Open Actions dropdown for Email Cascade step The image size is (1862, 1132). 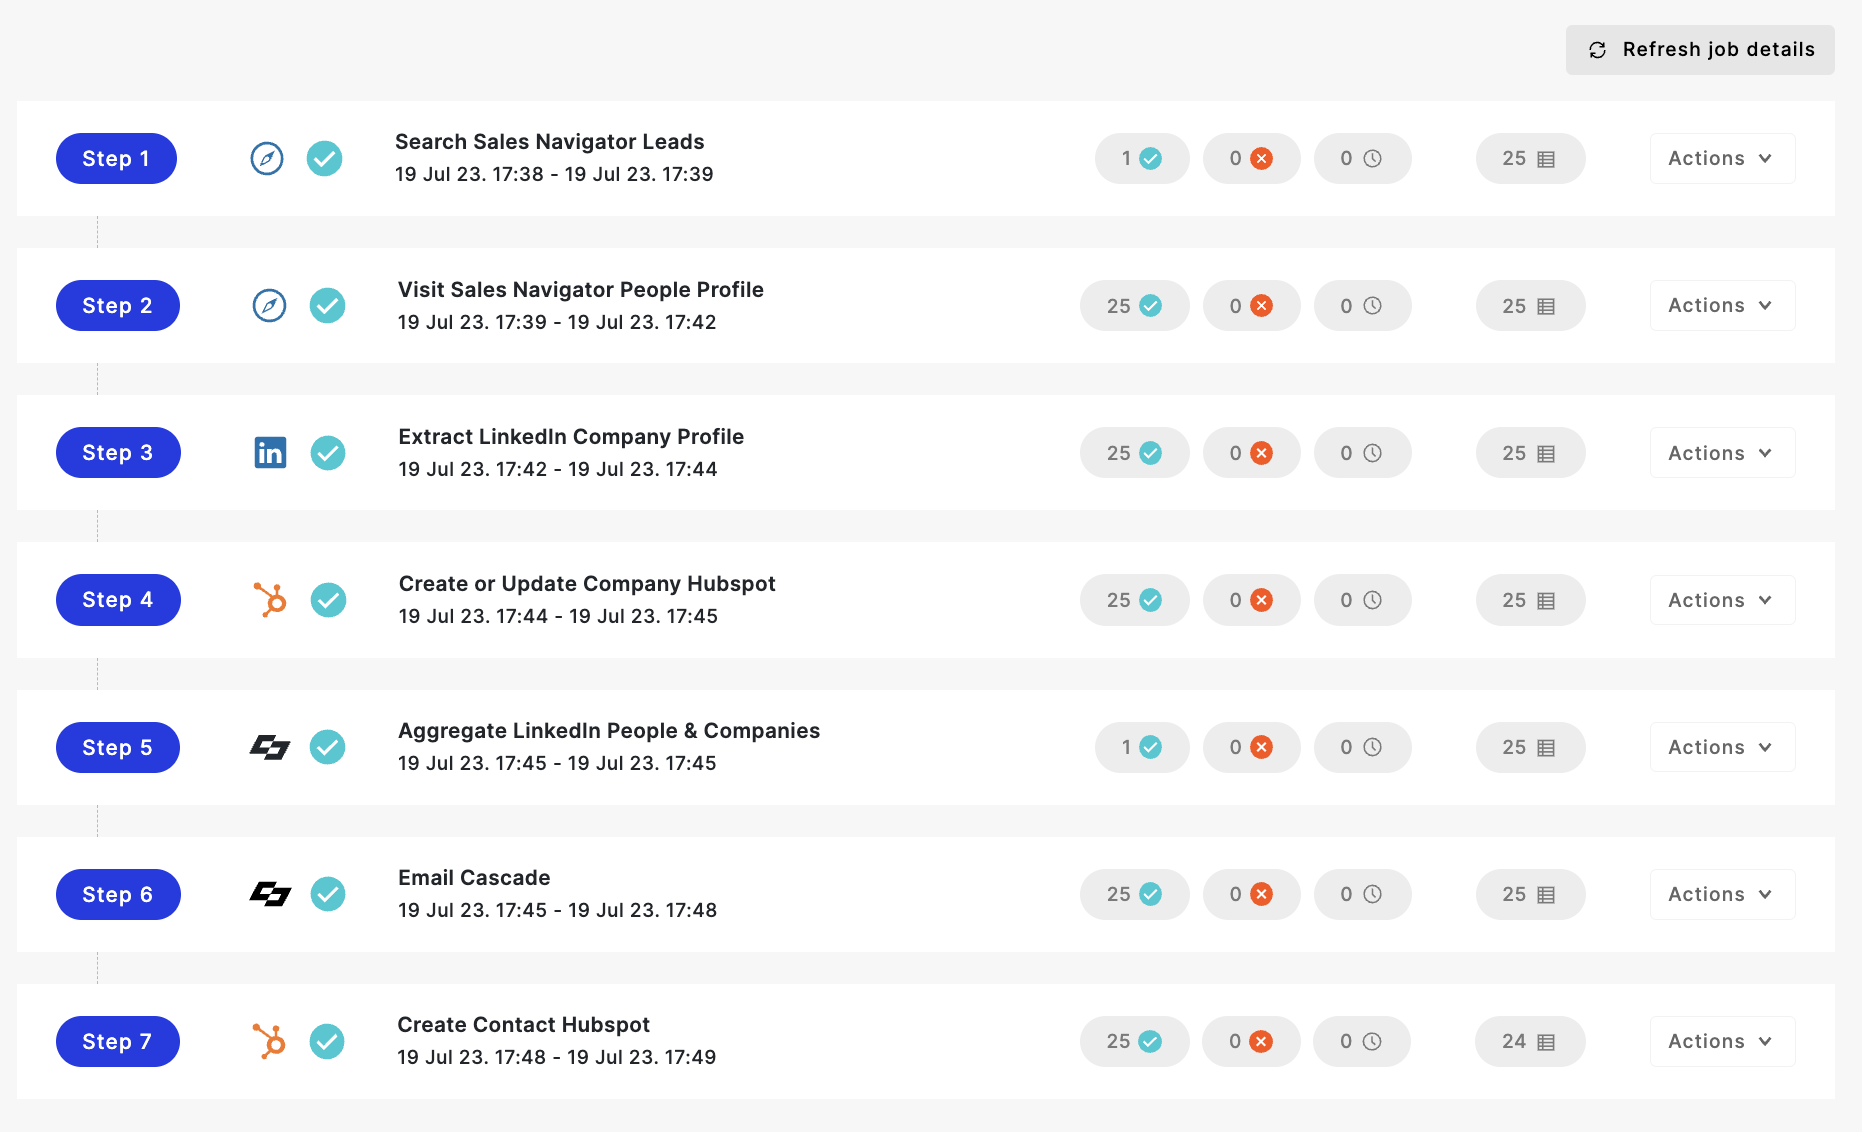1722,894
